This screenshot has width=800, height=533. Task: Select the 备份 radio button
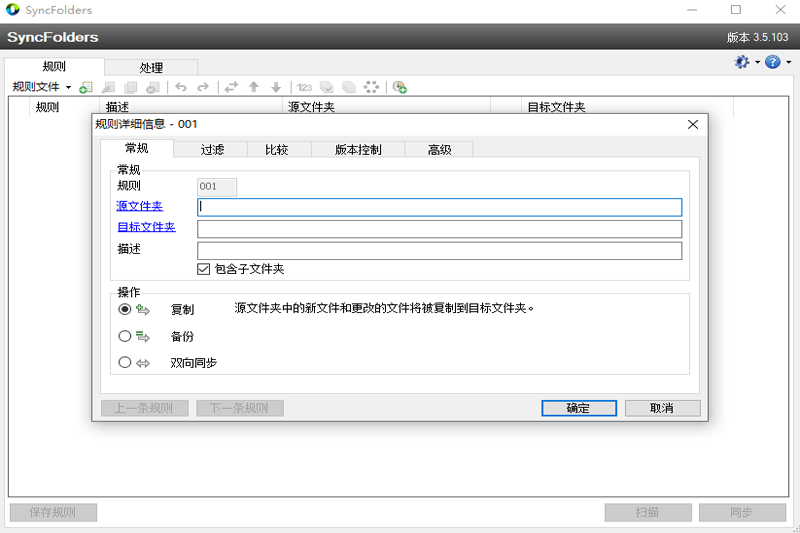click(x=124, y=336)
